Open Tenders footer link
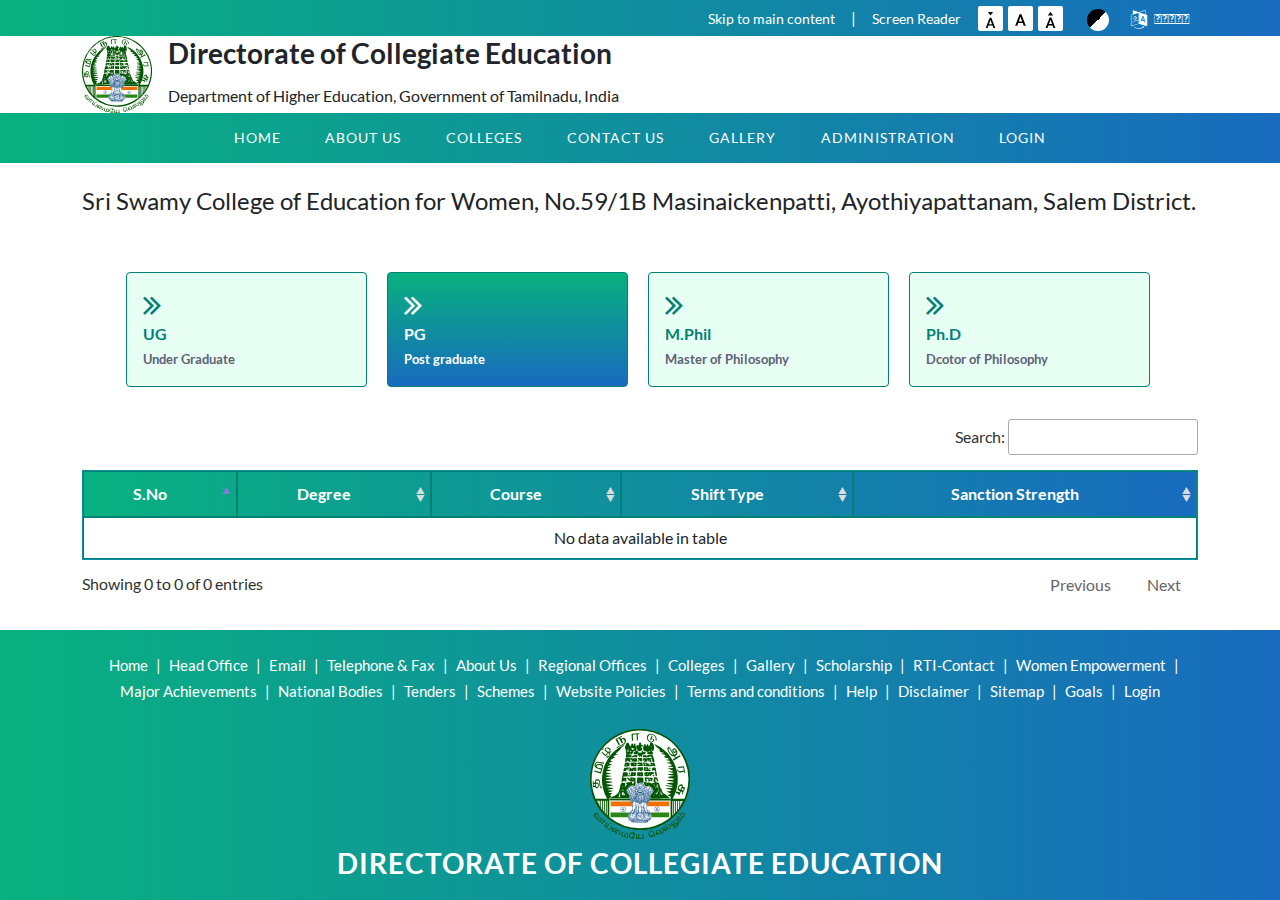 tap(430, 691)
